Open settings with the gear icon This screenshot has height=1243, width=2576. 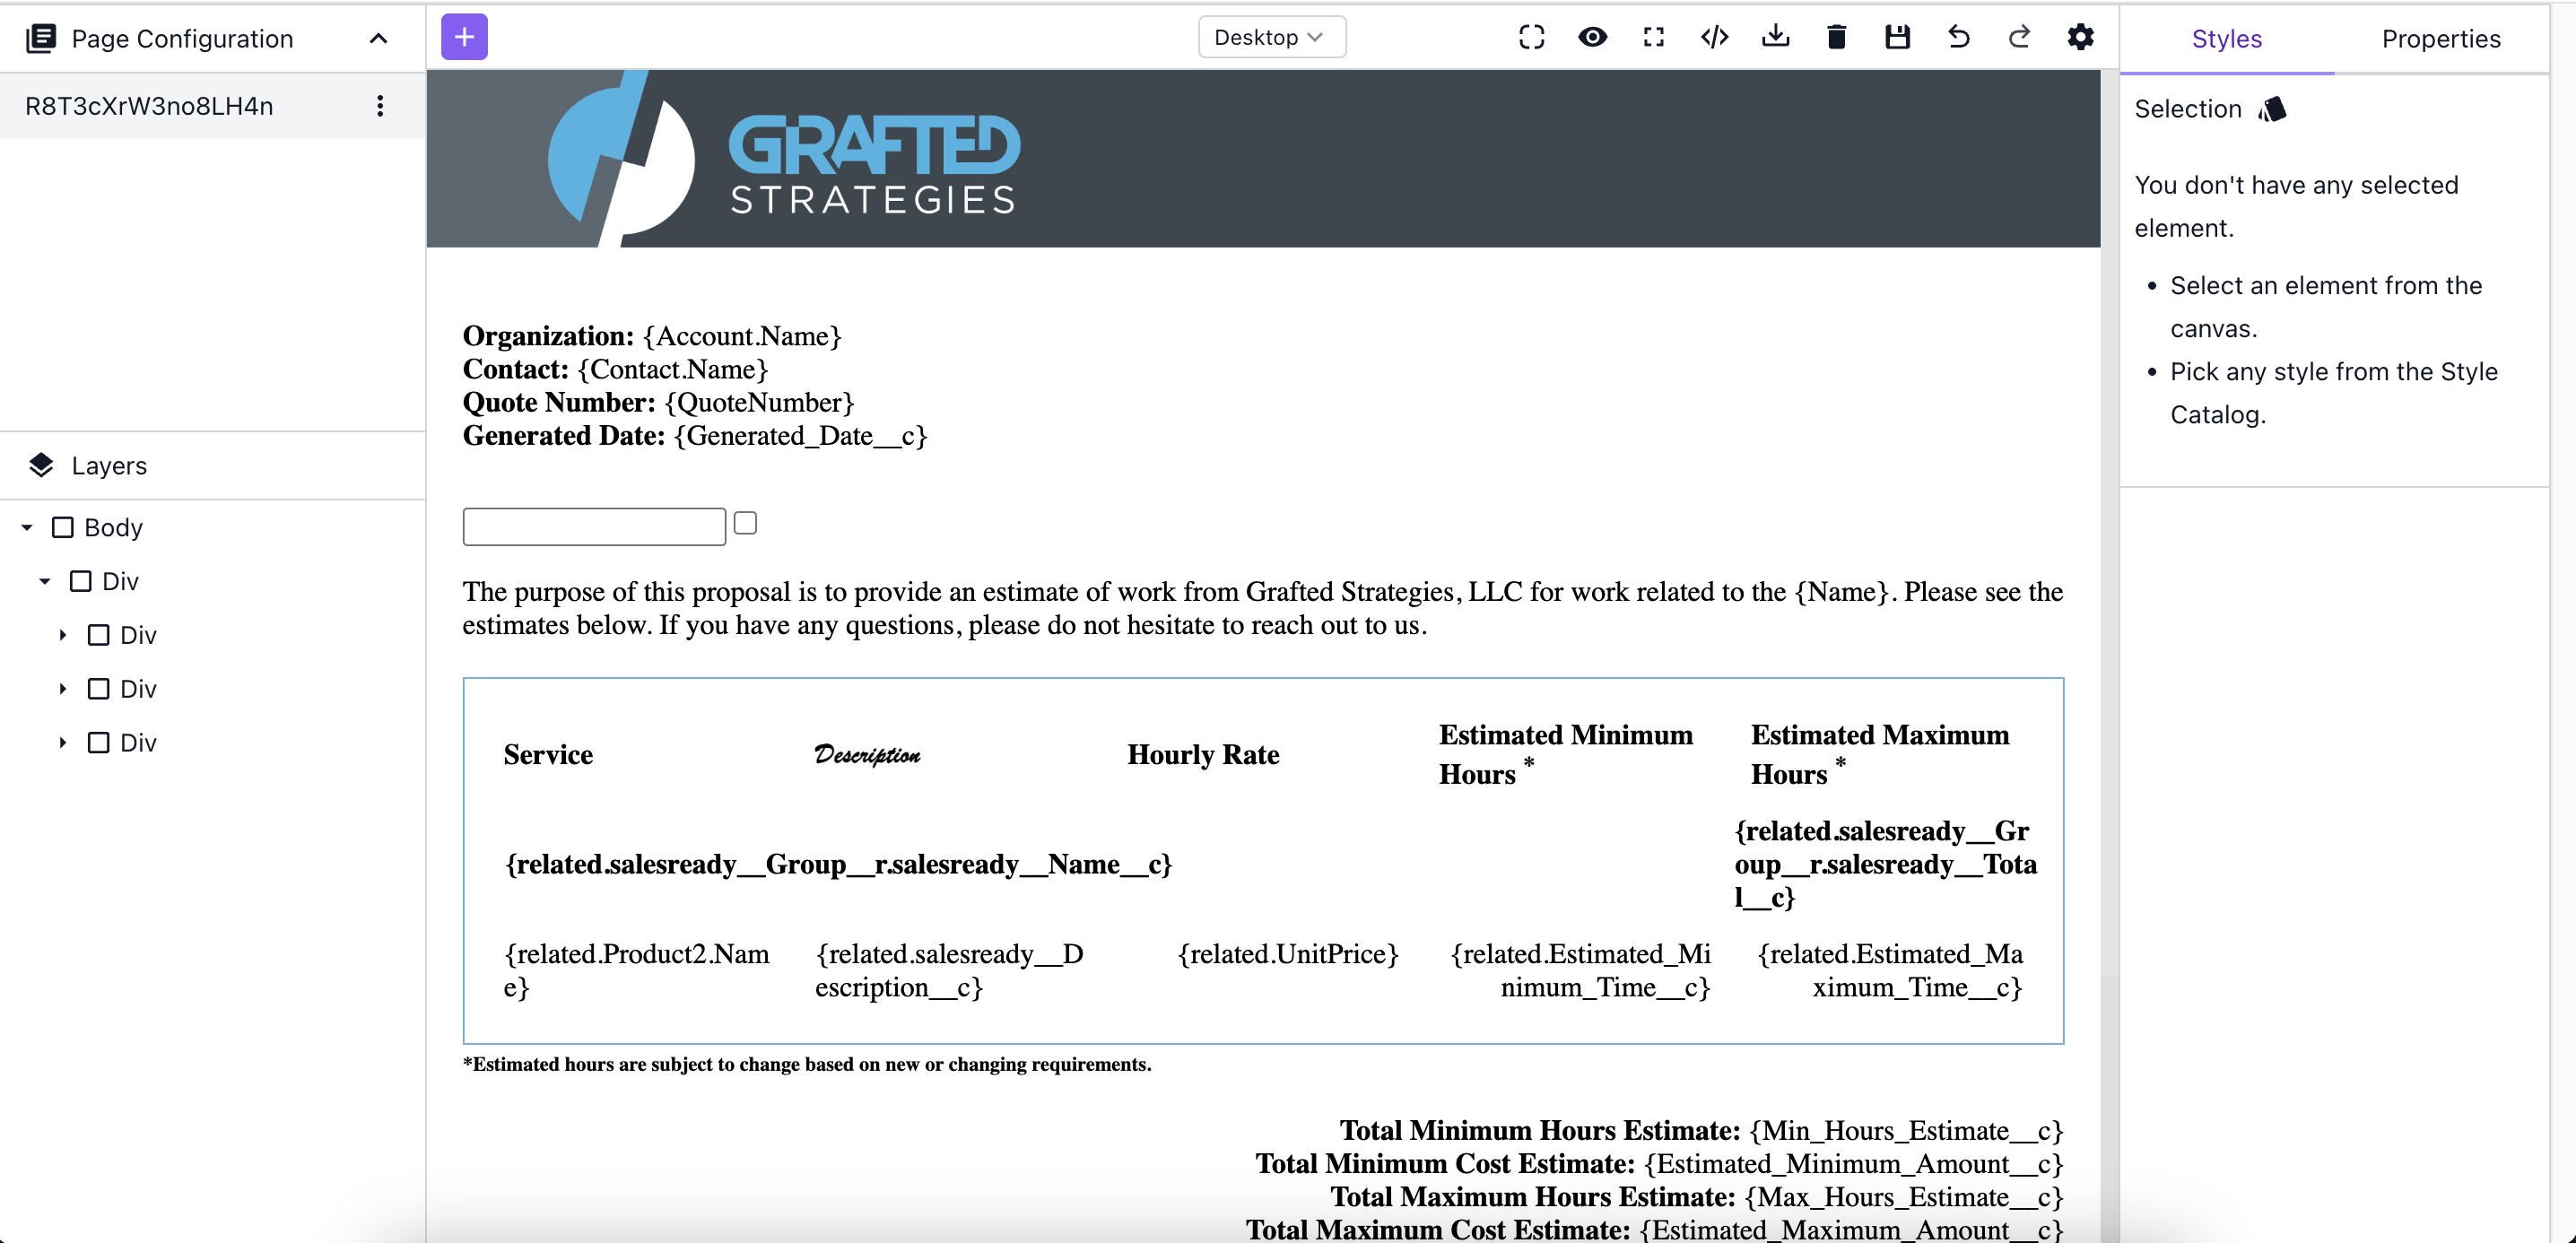coord(2080,37)
